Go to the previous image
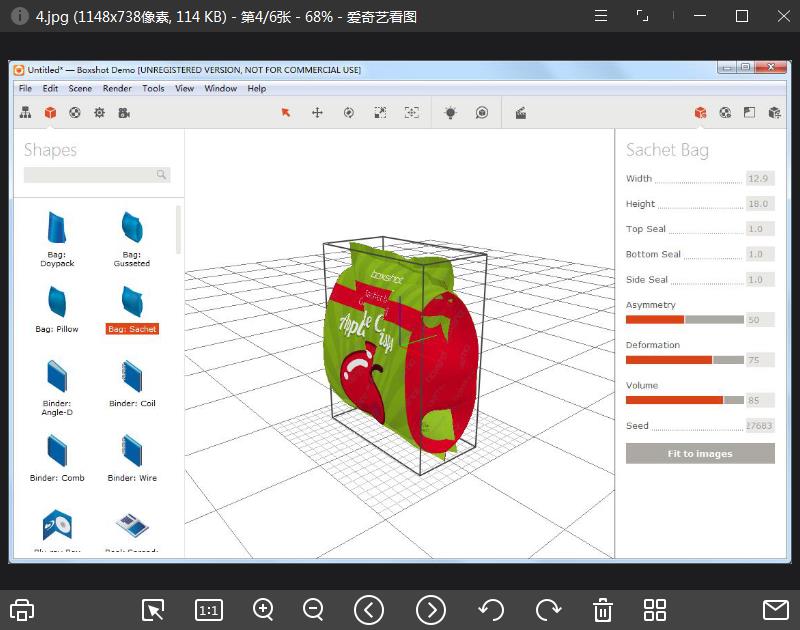The width and height of the screenshot is (800, 630). click(x=369, y=610)
